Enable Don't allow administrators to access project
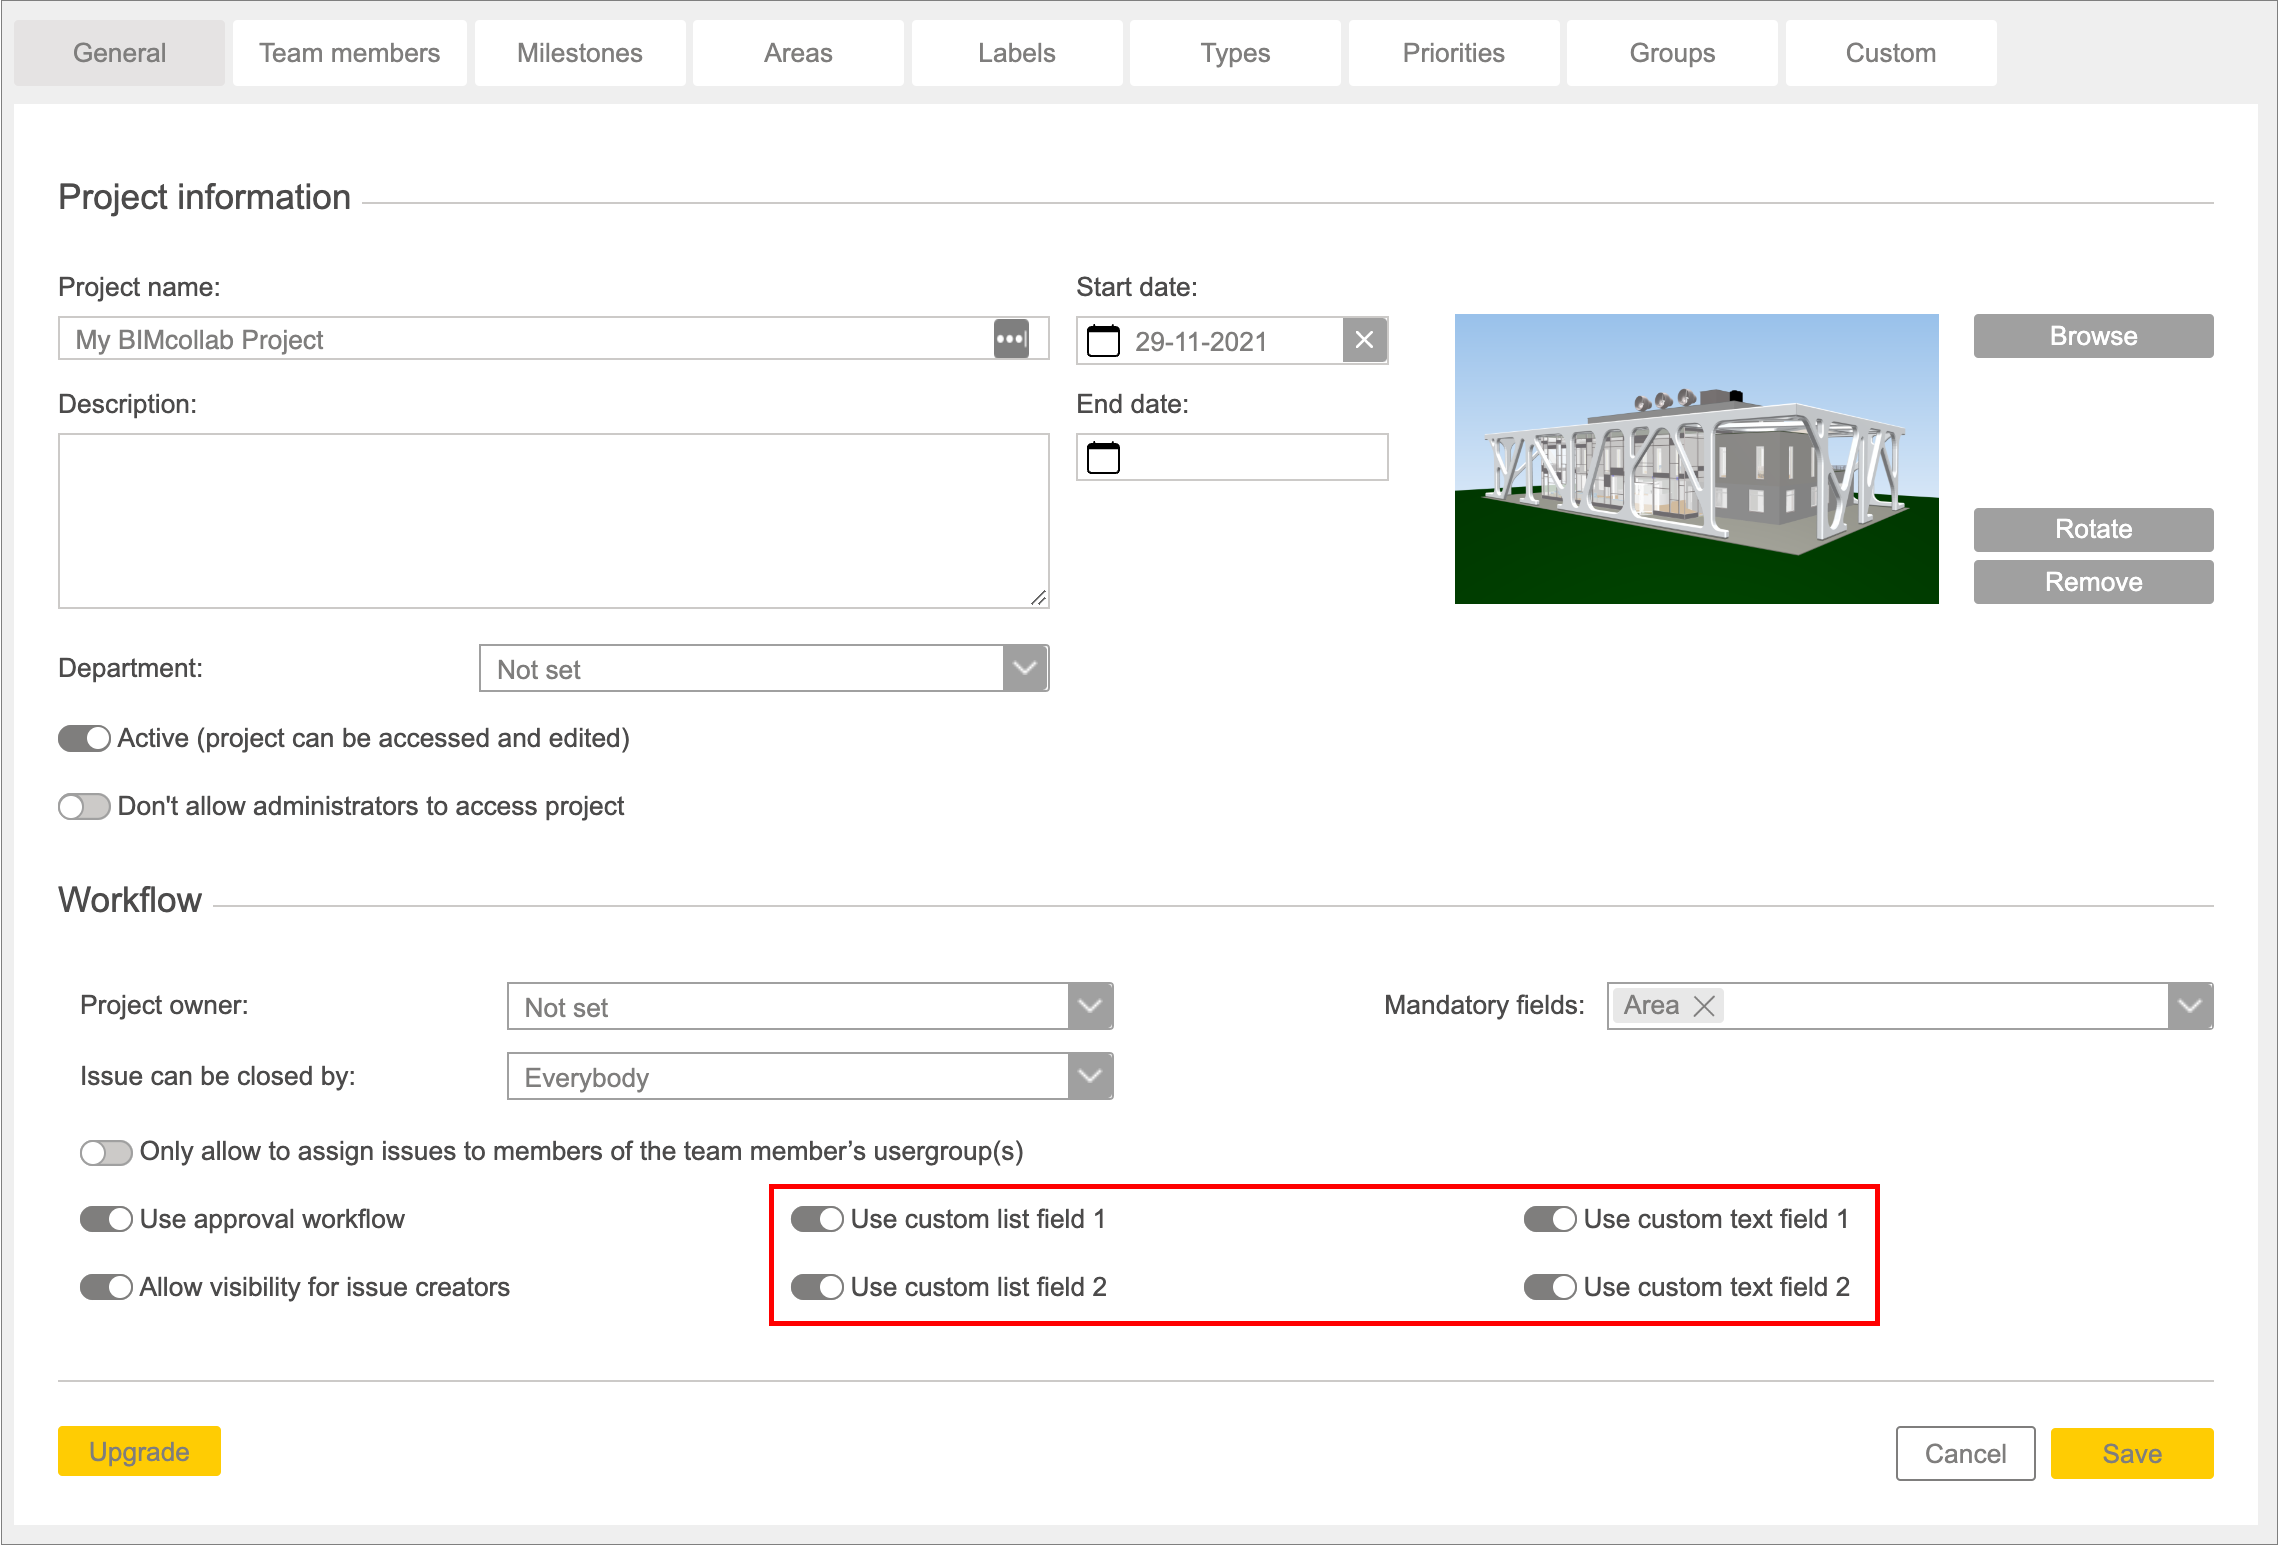This screenshot has height=1546, width=2278. (84, 806)
